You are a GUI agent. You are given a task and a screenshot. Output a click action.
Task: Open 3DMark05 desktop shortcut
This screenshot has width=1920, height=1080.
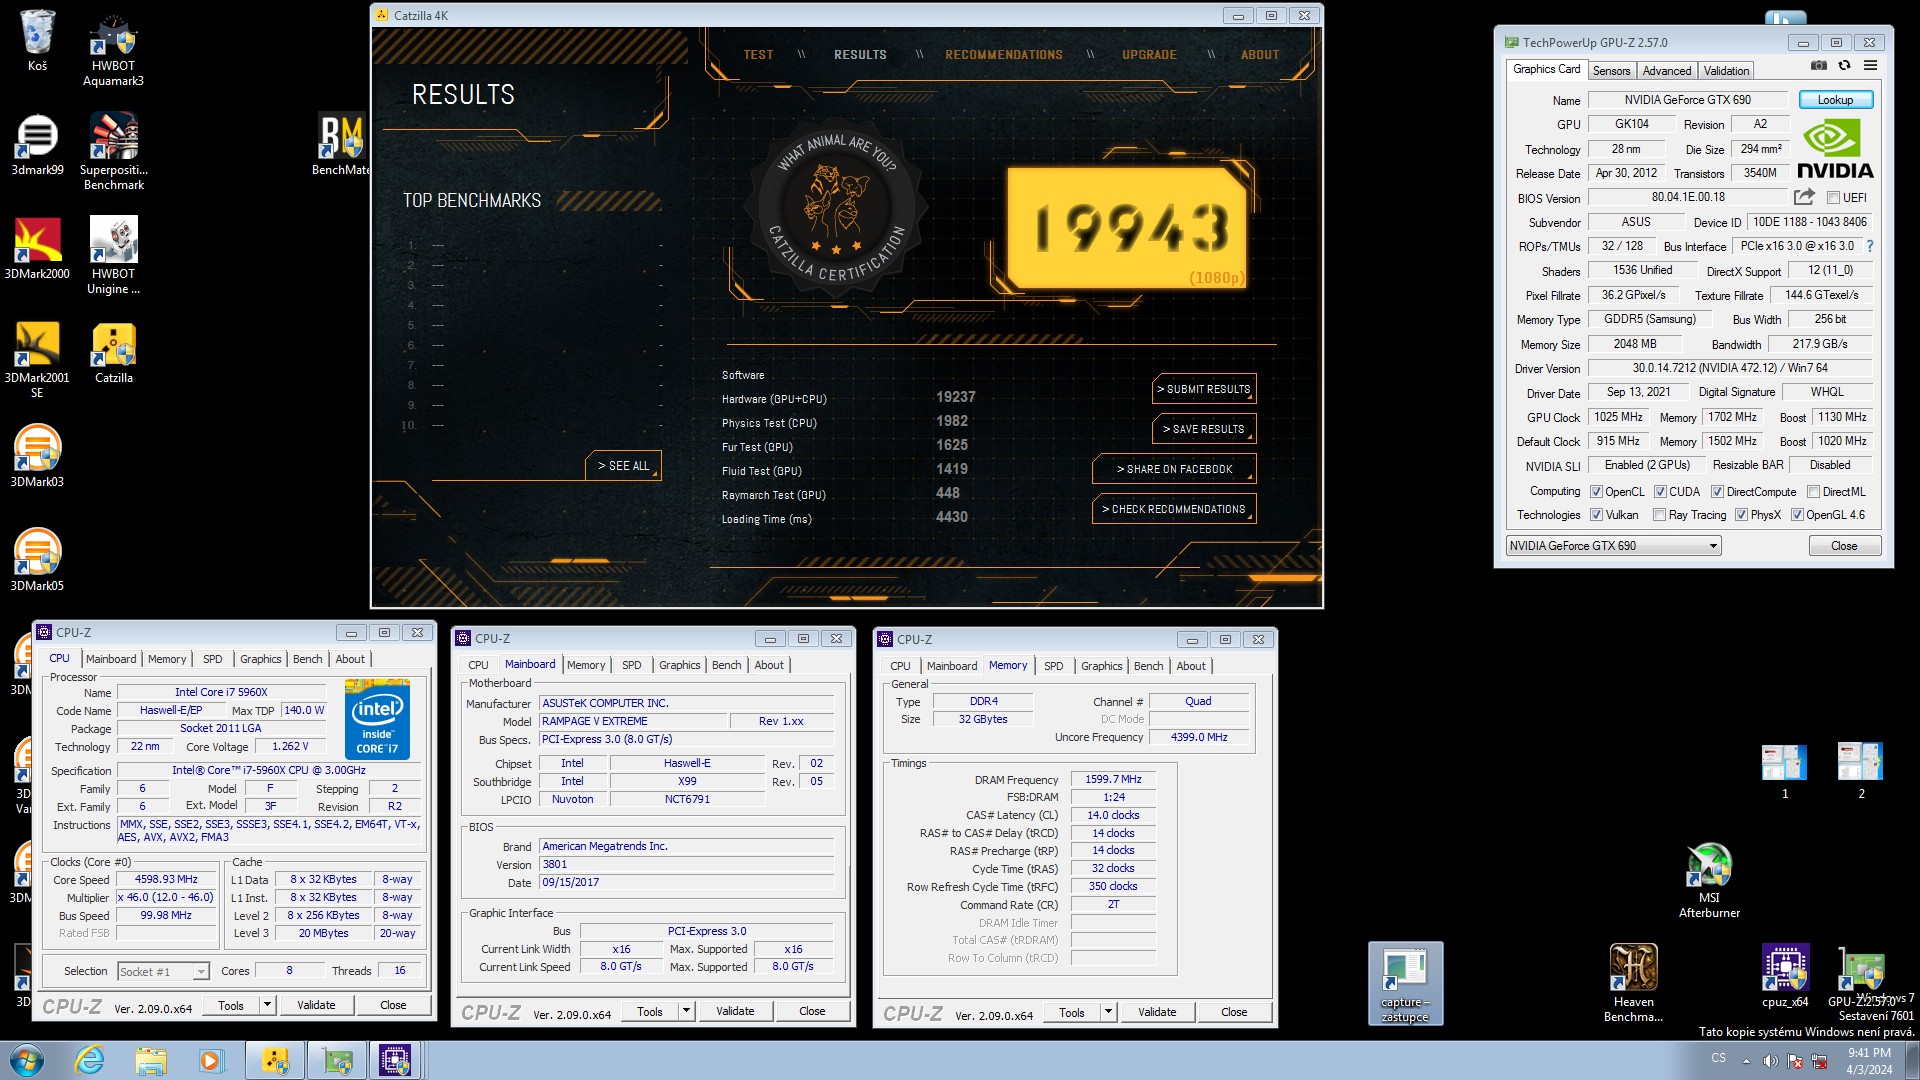tap(37, 561)
